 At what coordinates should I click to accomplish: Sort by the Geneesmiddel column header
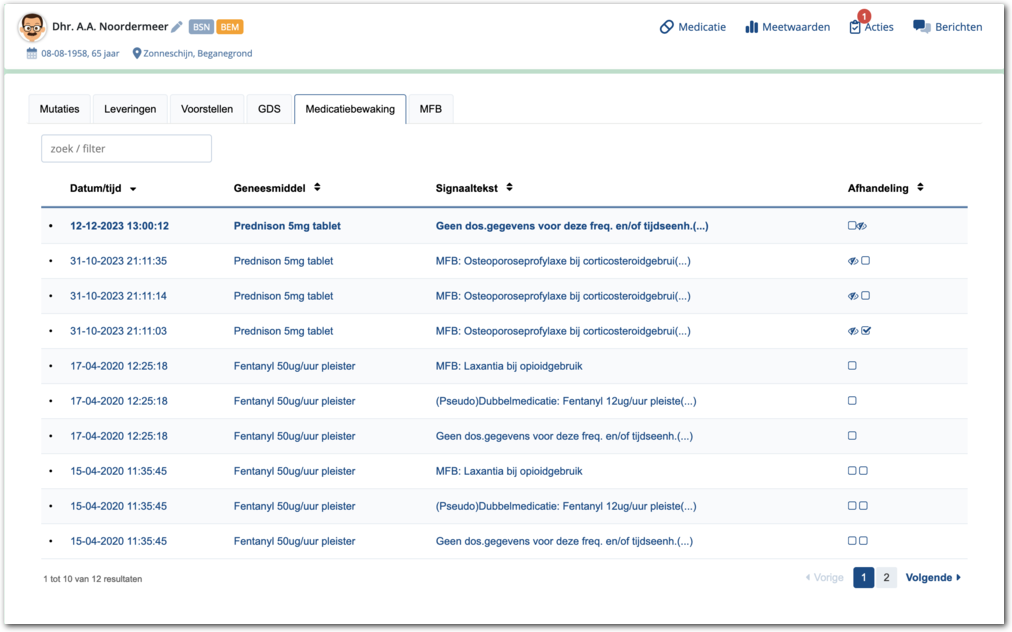pyautogui.click(x=276, y=188)
